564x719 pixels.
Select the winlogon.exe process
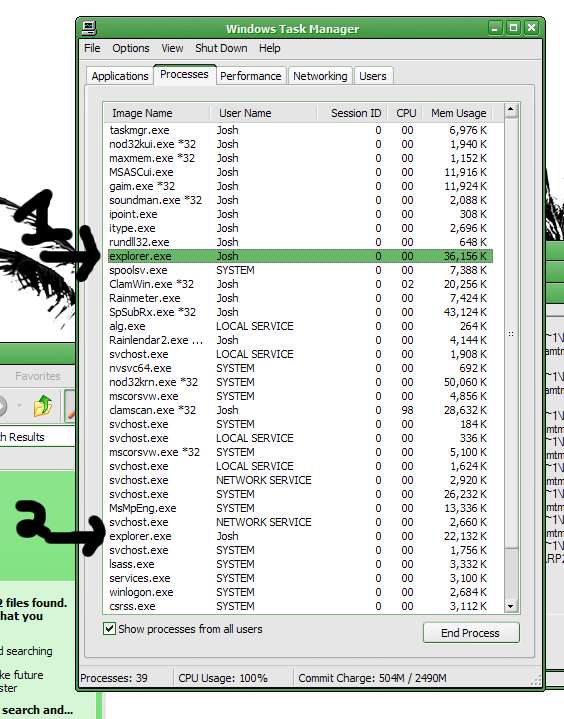tap(300, 592)
